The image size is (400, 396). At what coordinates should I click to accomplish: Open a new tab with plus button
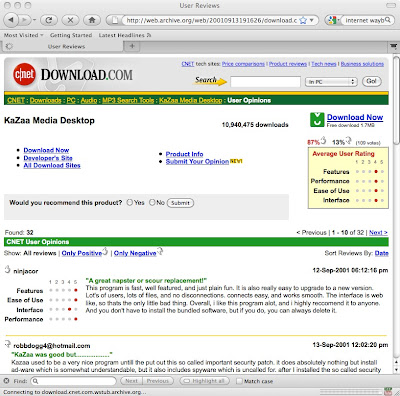click(x=132, y=46)
